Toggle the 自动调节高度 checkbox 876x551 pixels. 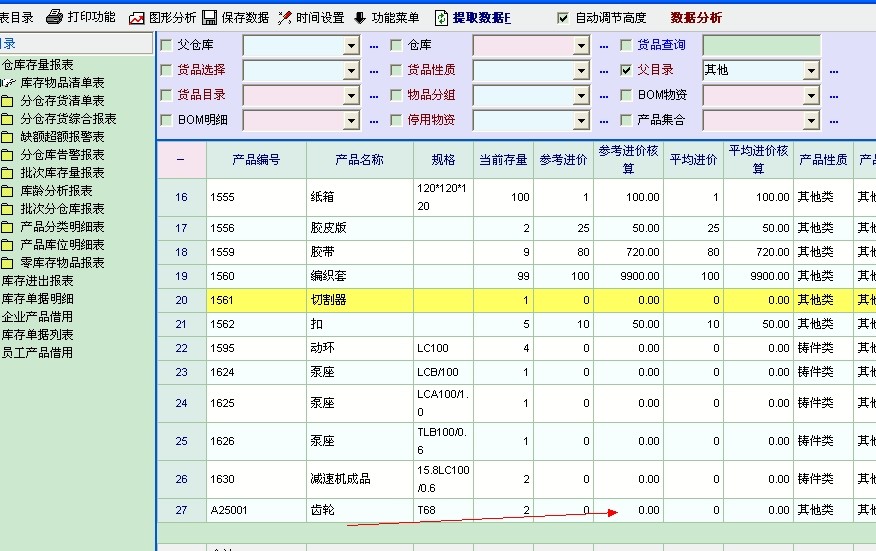point(563,18)
